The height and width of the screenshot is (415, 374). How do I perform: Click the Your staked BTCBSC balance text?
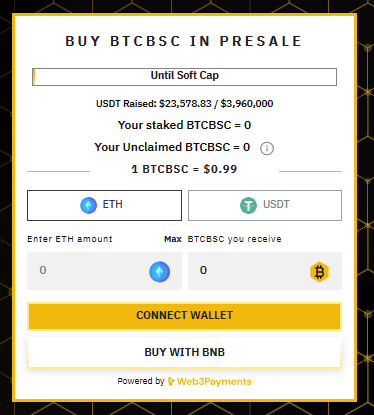click(184, 125)
